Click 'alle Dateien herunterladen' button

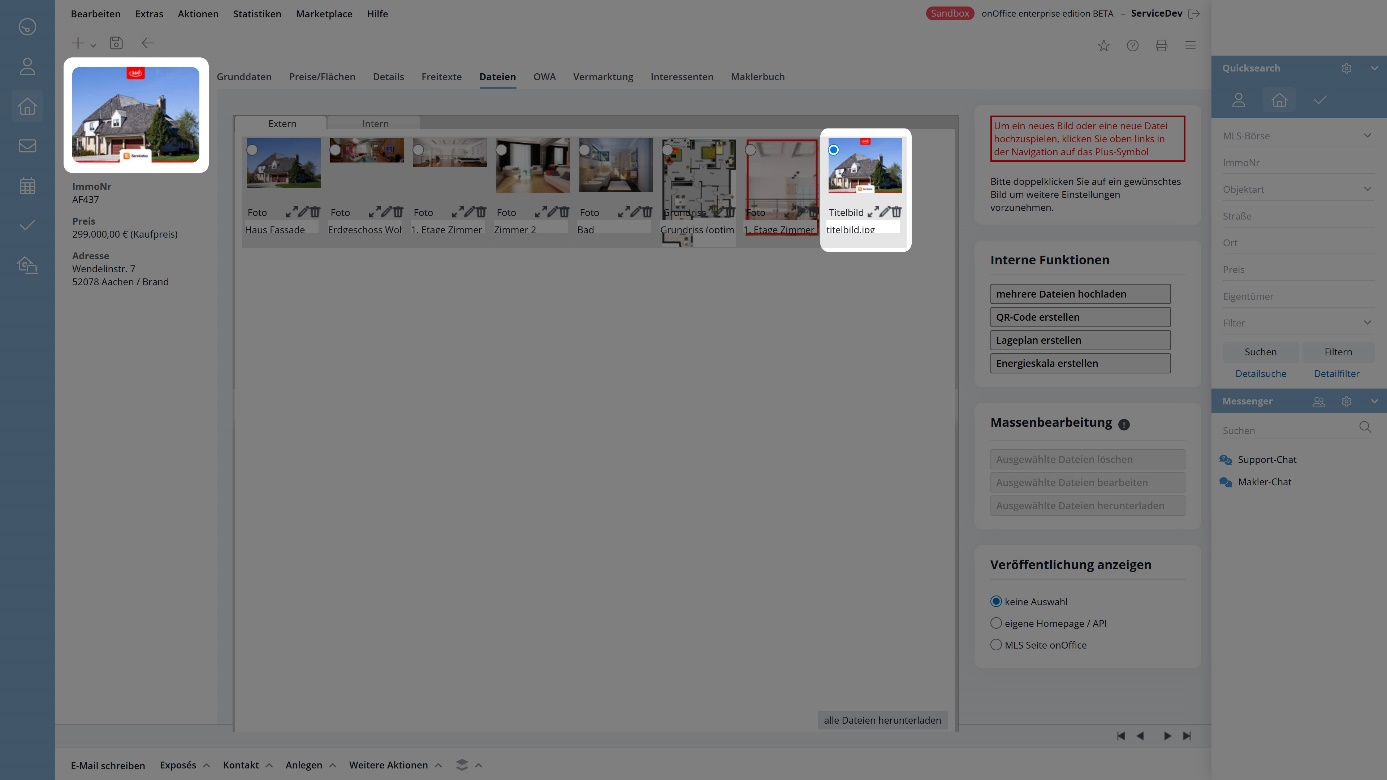pyautogui.click(x=882, y=720)
